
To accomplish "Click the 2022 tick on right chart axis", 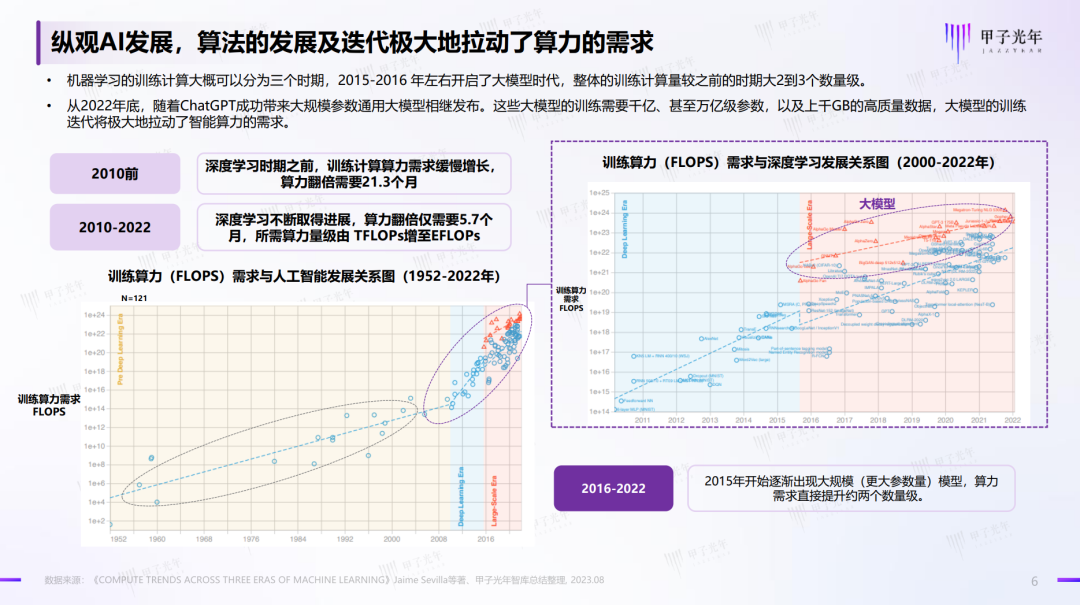I will 1014,420.
